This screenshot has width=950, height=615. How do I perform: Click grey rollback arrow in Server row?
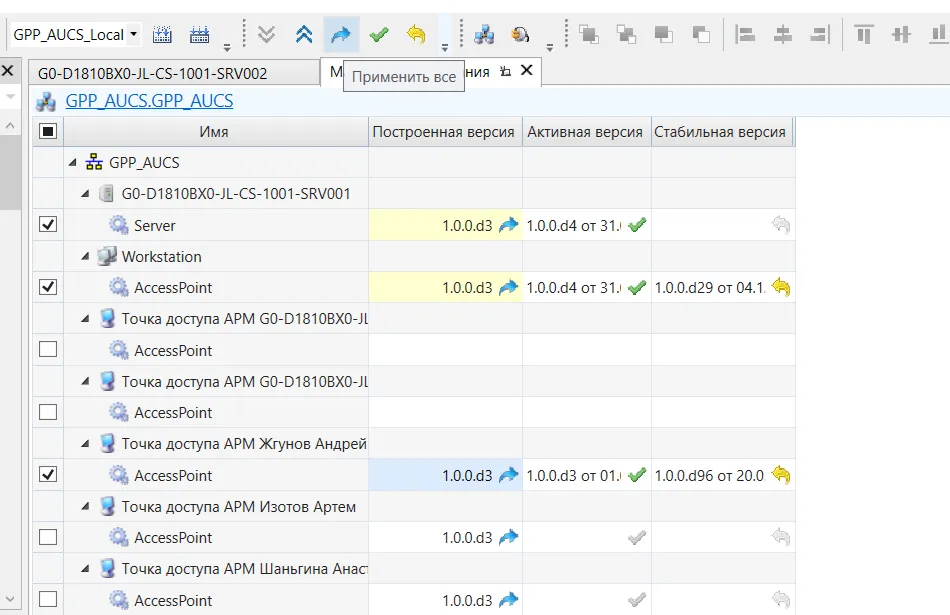781,225
